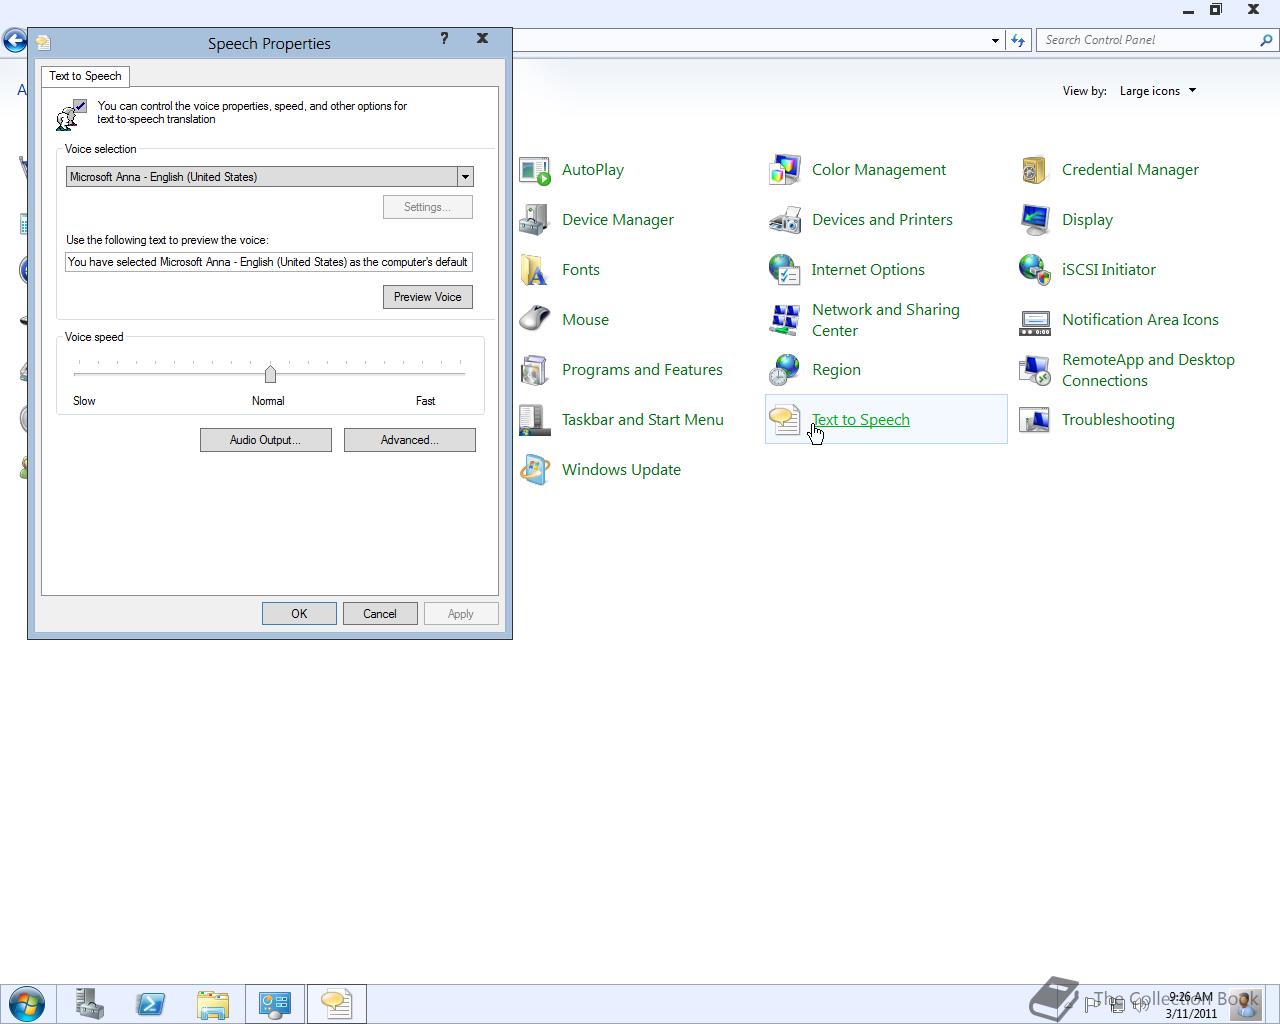Screen dimensions: 1280x1024
Task: Click the Speech Properties taskbar button
Action: click(337, 1004)
